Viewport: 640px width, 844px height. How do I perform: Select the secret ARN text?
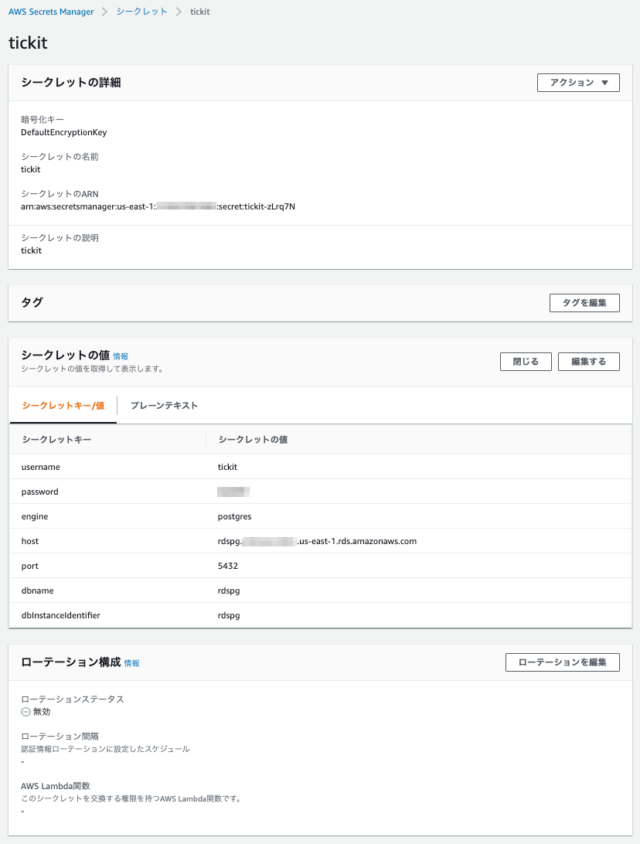158,206
